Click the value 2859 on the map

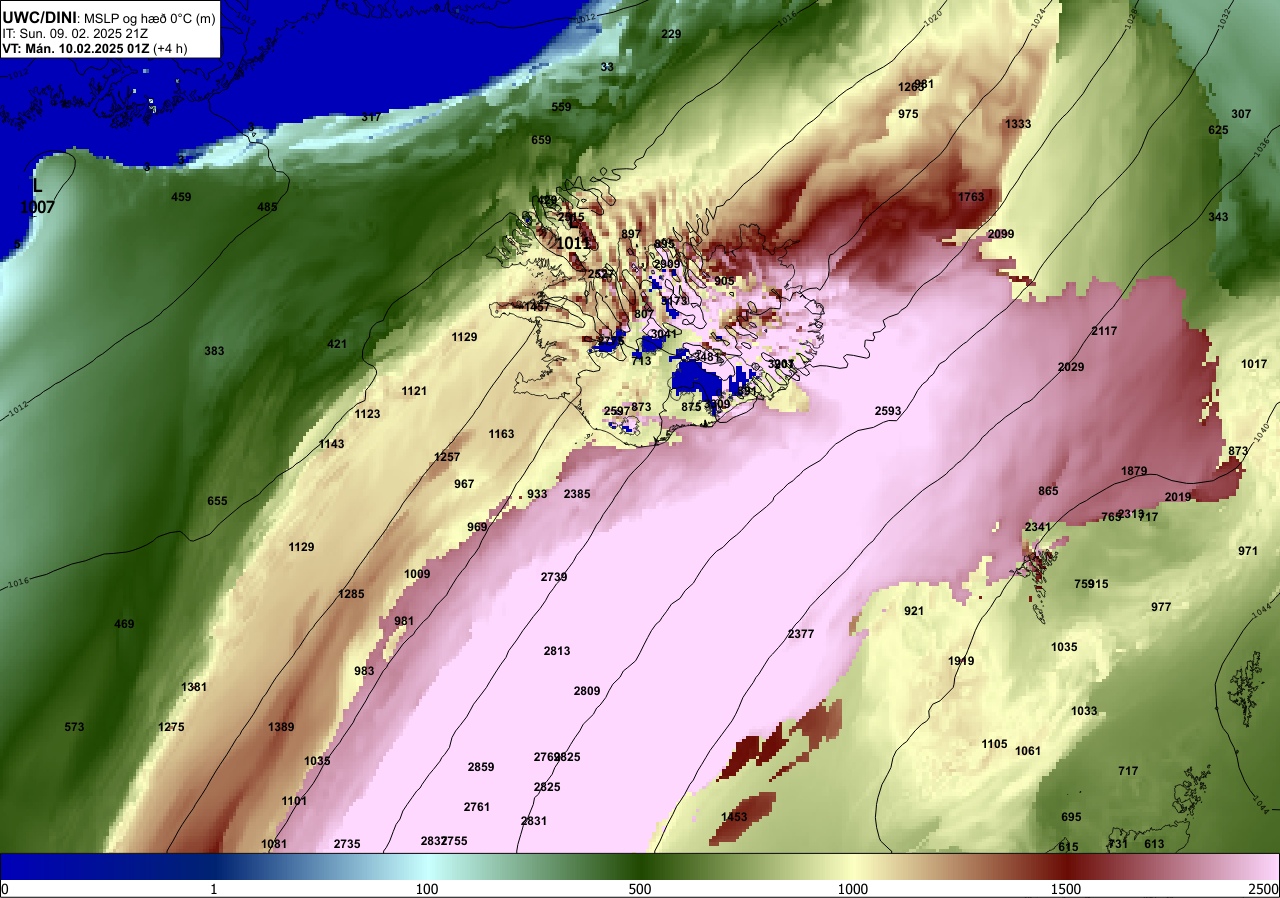[481, 767]
